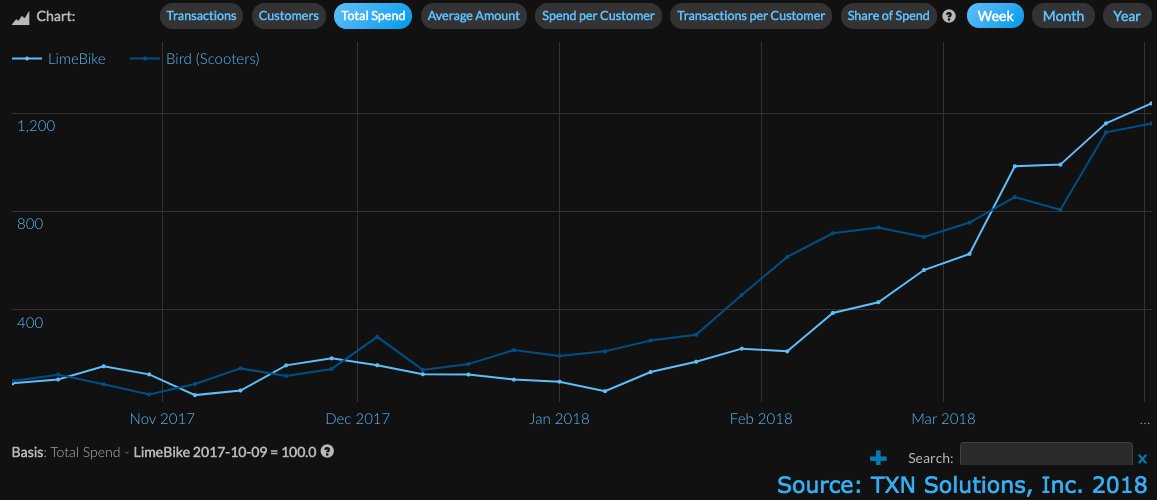1157x500 pixels.
Task: Set time granularity to Year
Action: tap(1127, 15)
